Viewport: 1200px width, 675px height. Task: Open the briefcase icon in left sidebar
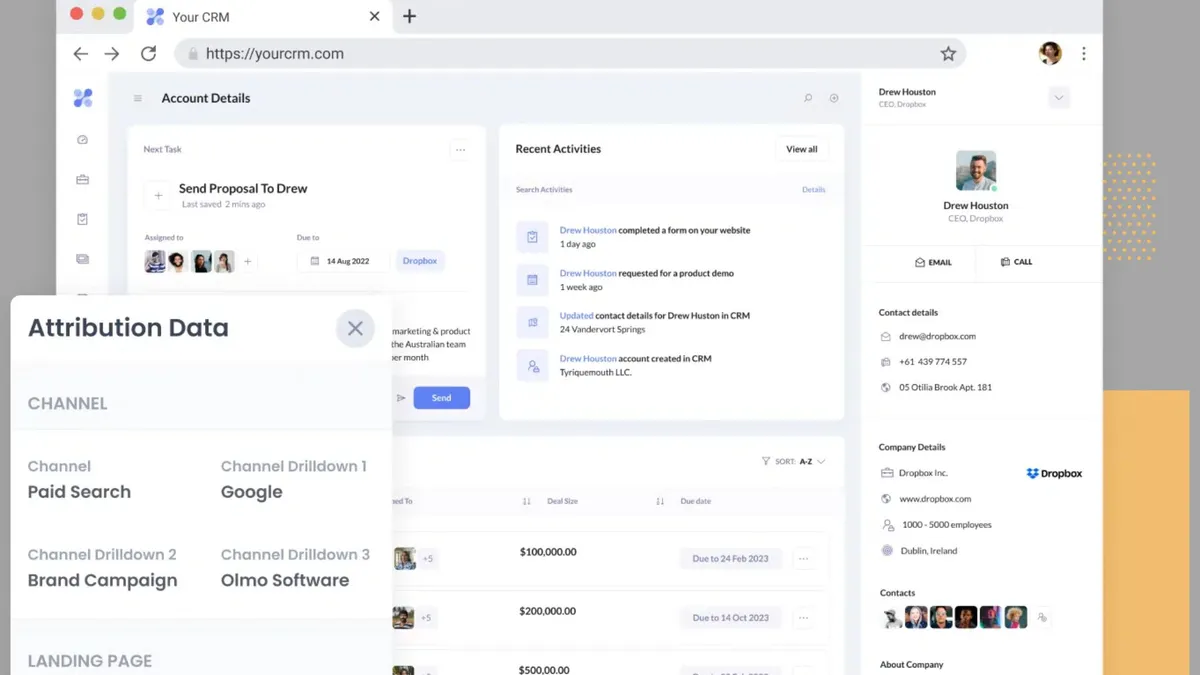click(x=83, y=180)
